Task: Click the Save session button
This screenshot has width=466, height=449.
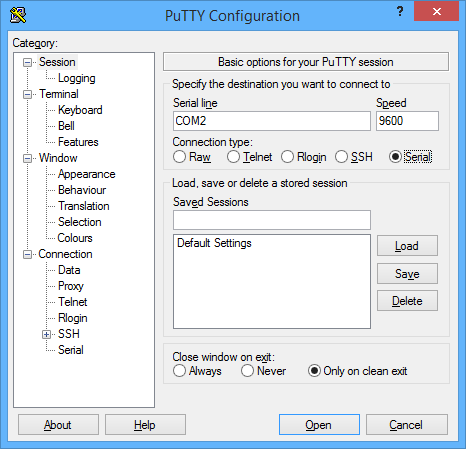Action: click(x=407, y=274)
